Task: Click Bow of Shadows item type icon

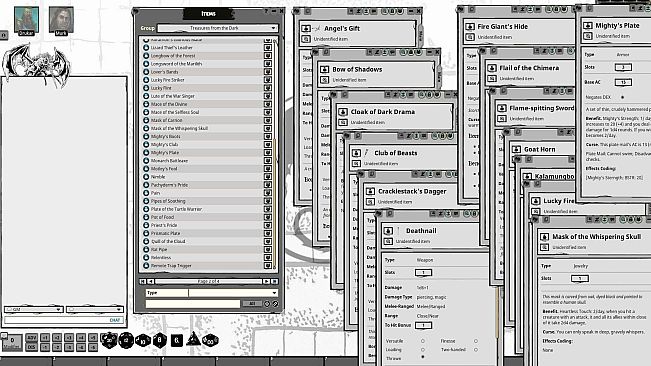Action: click(x=325, y=69)
